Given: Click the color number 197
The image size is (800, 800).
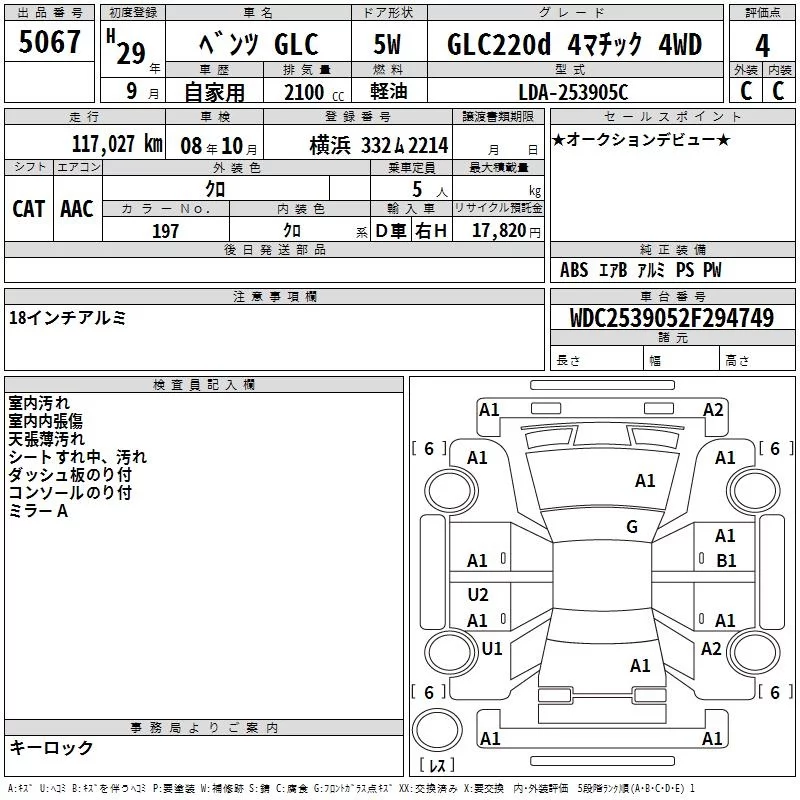Looking at the screenshot, I should coord(166,231).
